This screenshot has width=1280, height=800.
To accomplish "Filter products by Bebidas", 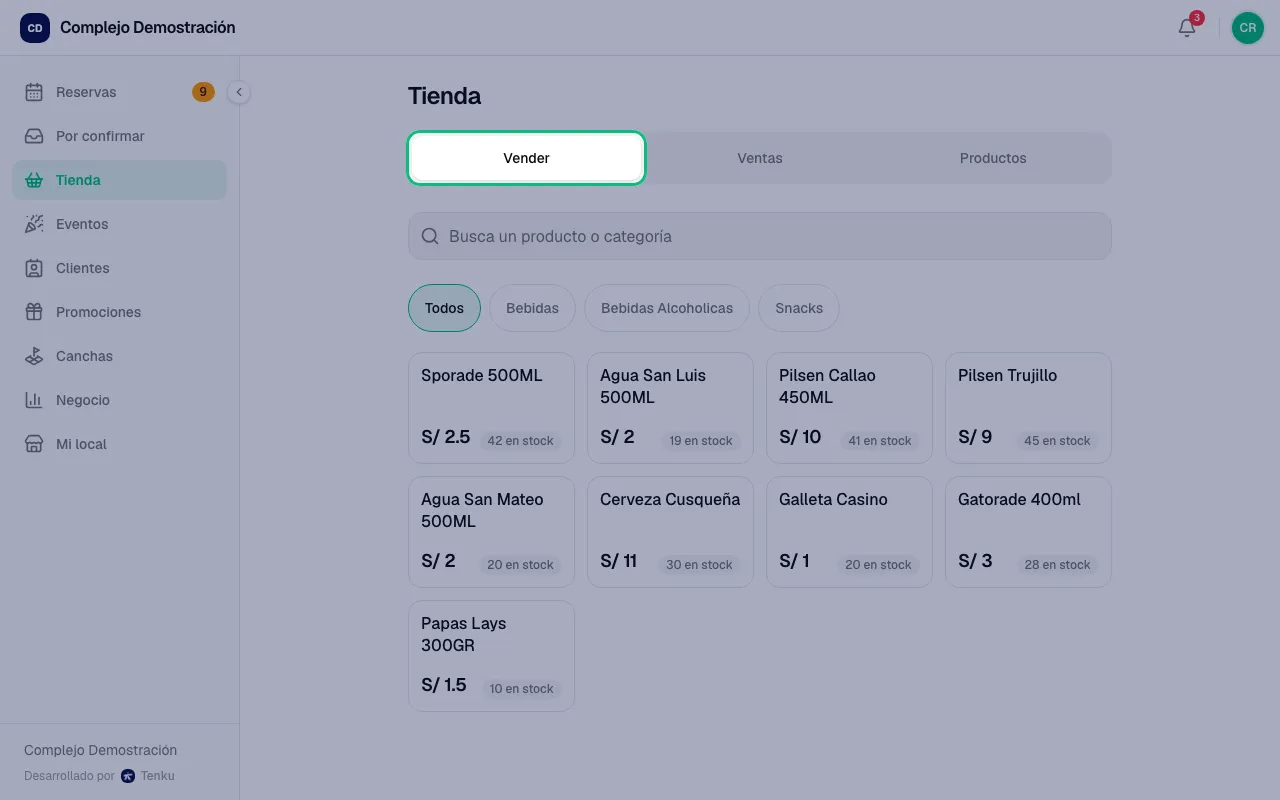I will [x=532, y=308].
